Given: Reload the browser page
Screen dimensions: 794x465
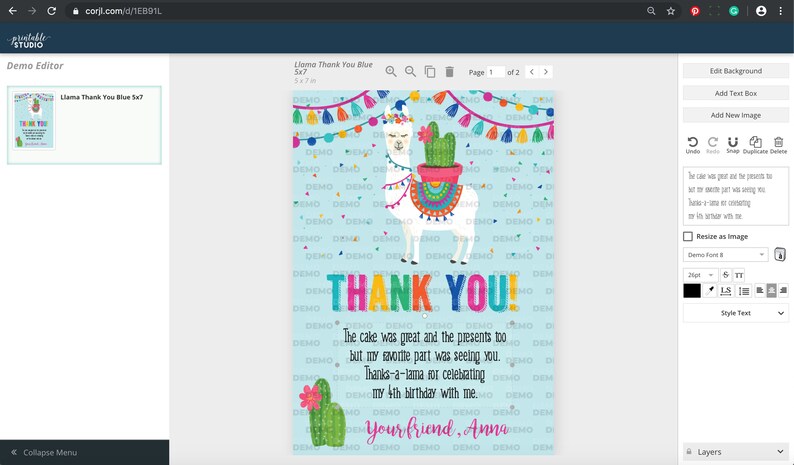Looking at the screenshot, I should [52, 11].
